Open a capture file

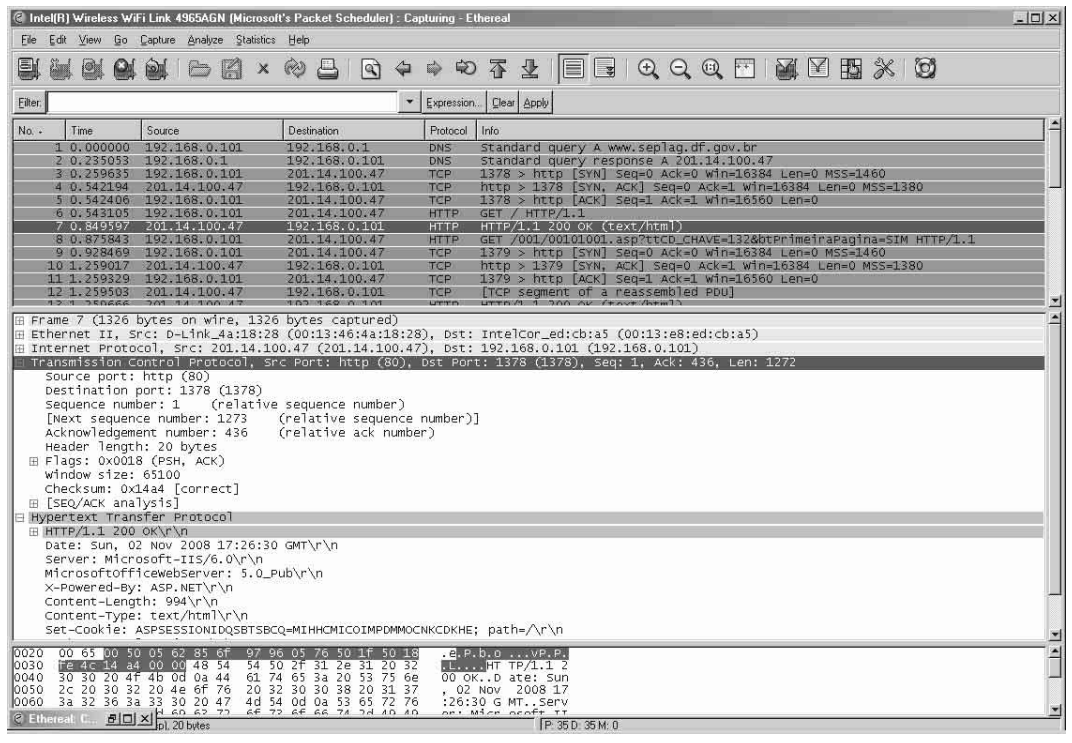pyautogui.click(x=200, y=68)
